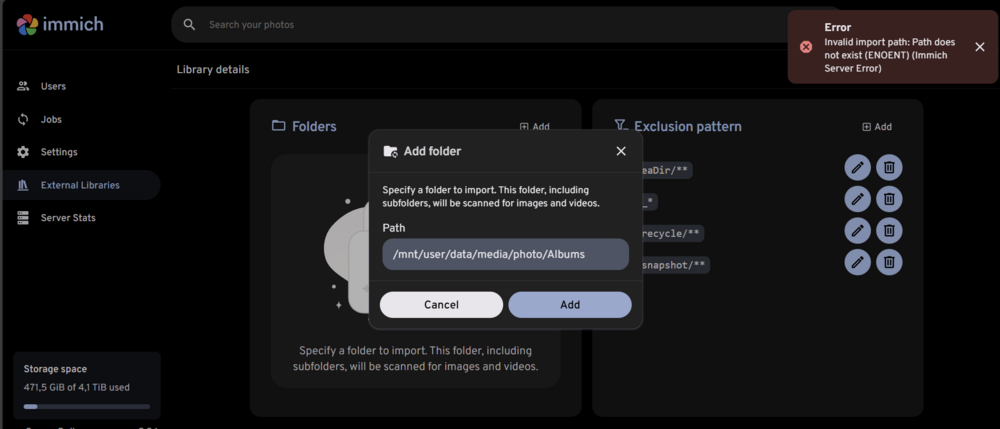Click the immich logo icon

(x=27, y=25)
